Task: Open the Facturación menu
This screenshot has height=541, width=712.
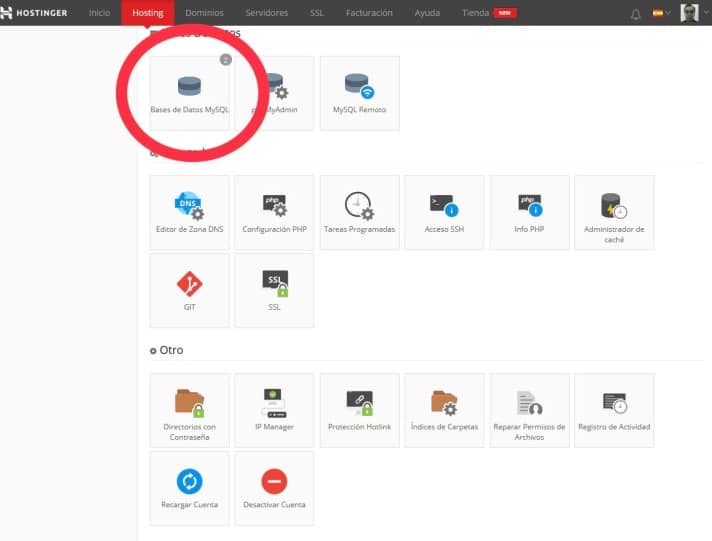Action: 369,13
